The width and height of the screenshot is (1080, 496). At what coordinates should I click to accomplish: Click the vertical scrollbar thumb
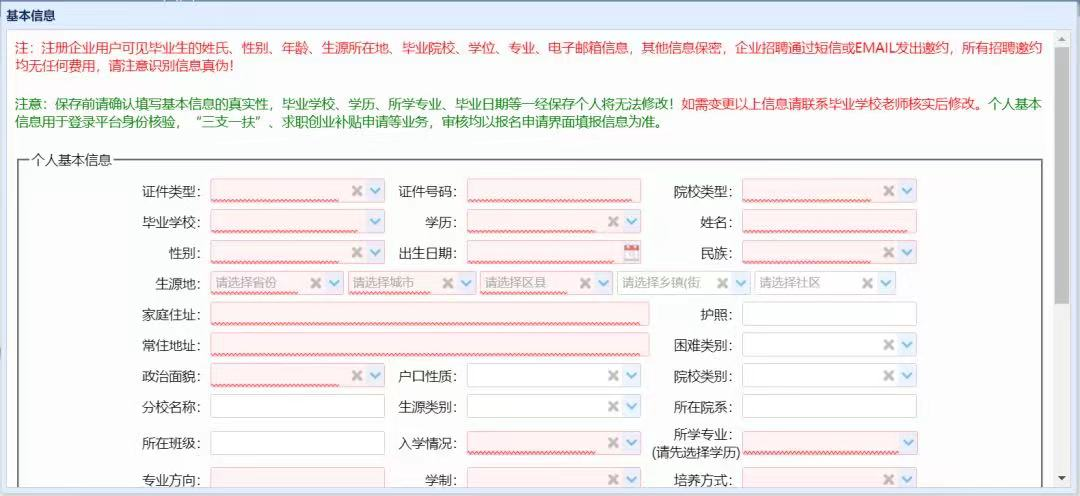pos(1061,176)
